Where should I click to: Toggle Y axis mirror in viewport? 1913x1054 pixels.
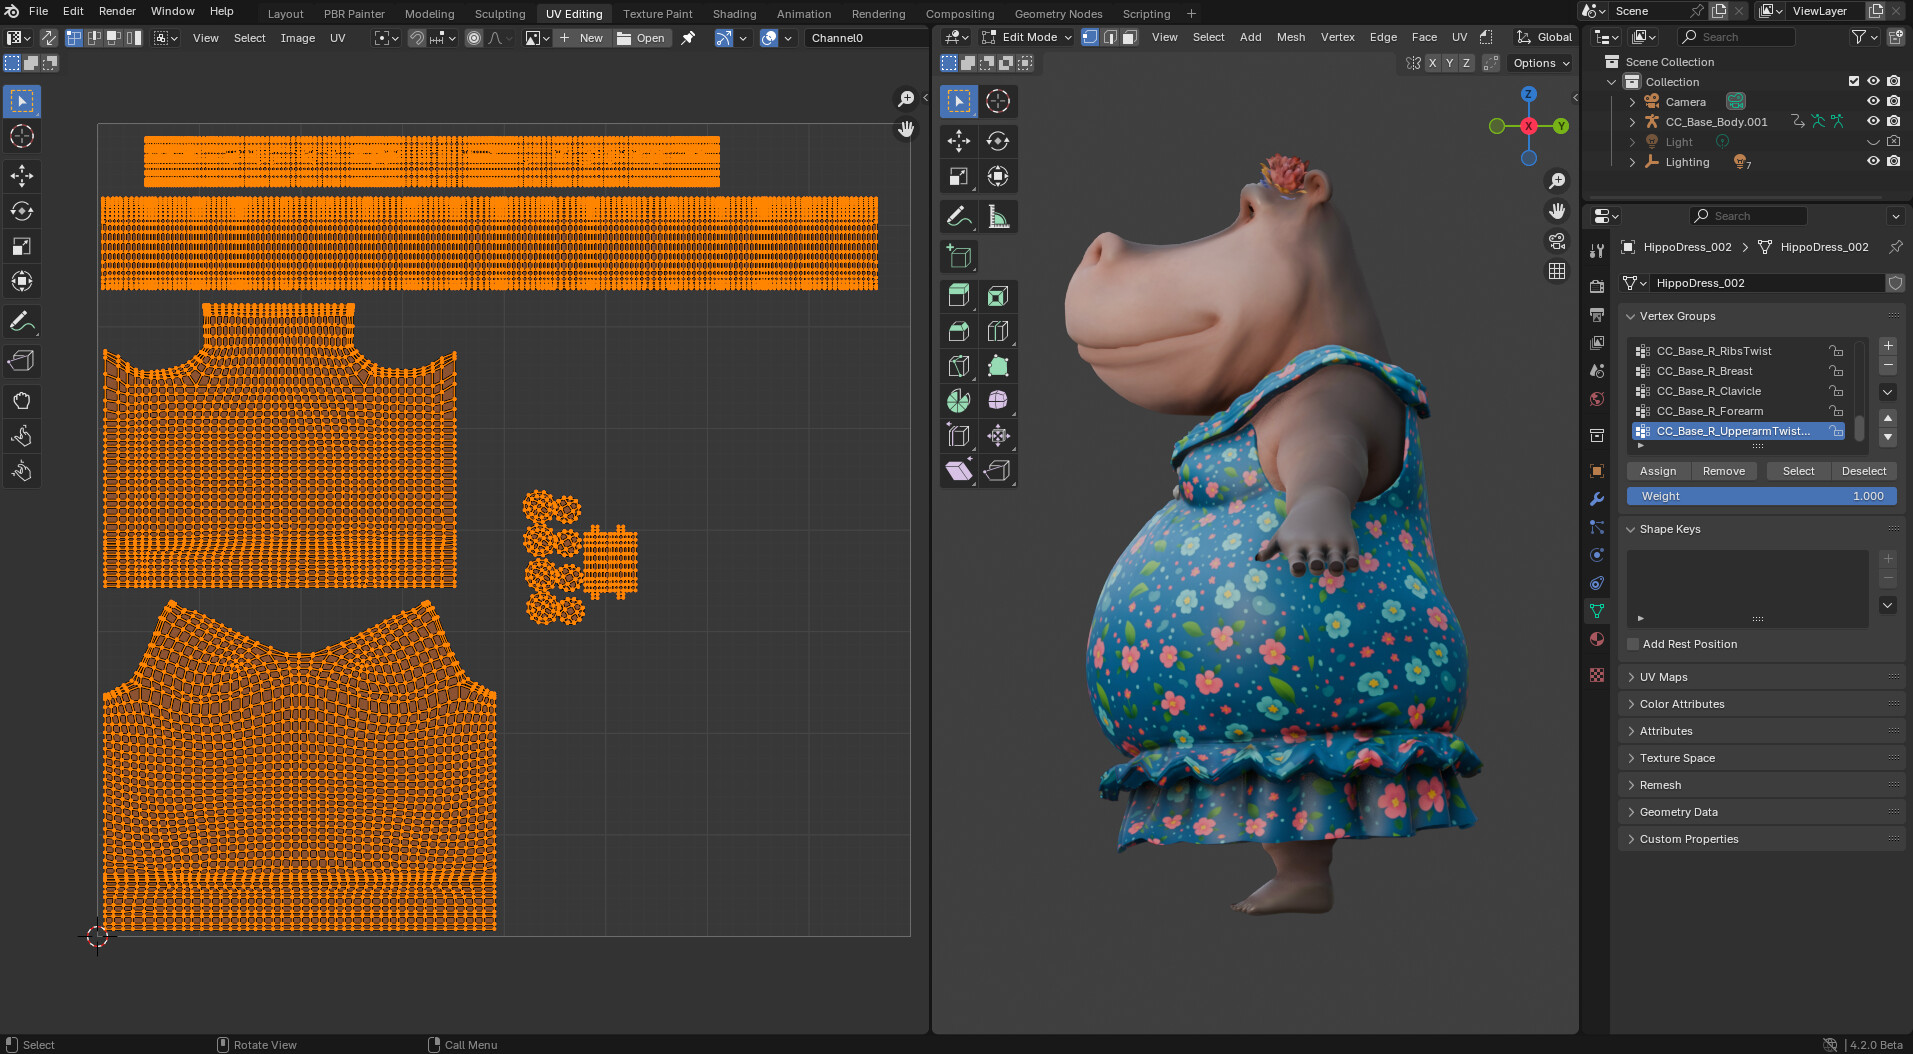(1450, 63)
